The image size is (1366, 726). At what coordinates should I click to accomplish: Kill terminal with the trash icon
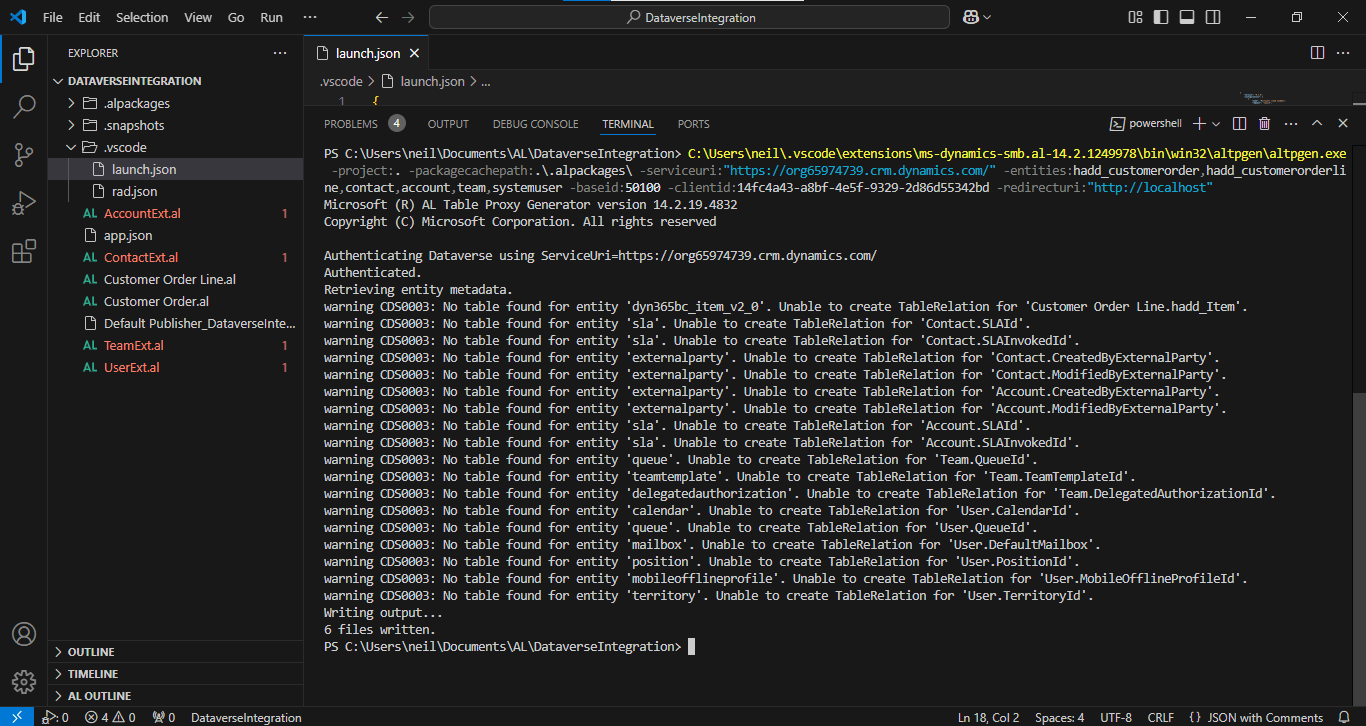click(1264, 124)
